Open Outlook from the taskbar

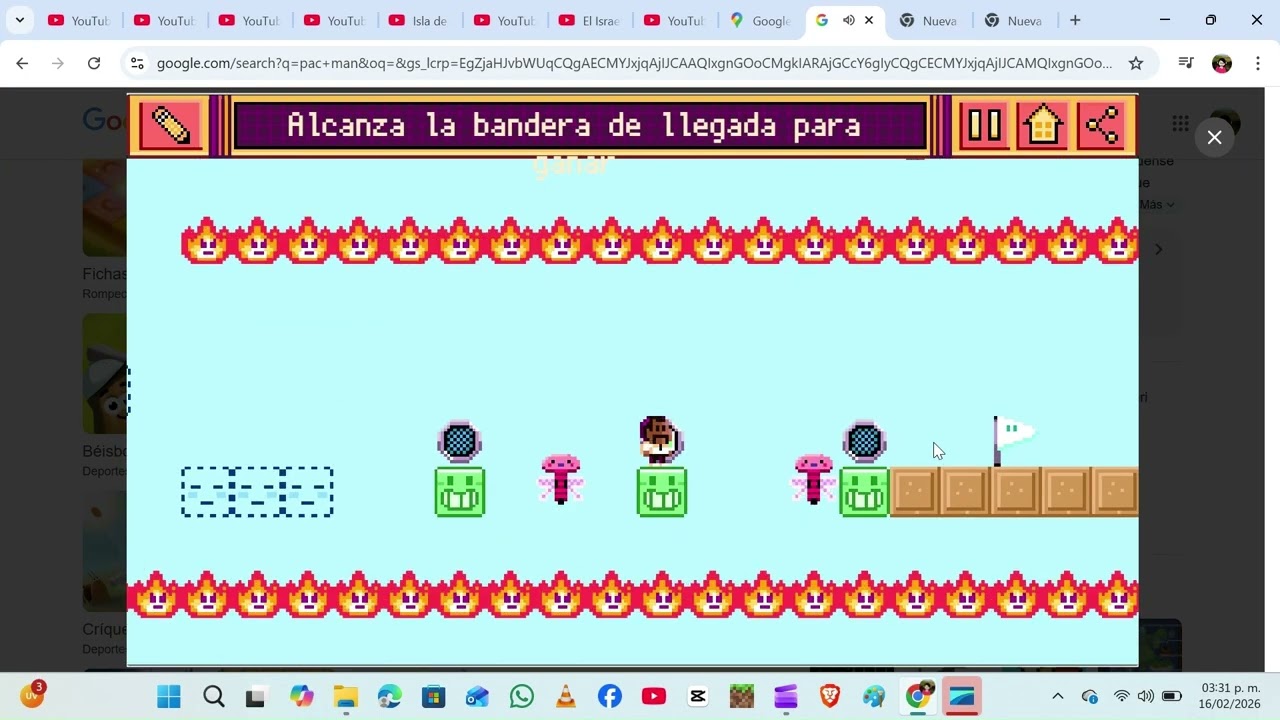point(477,696)
